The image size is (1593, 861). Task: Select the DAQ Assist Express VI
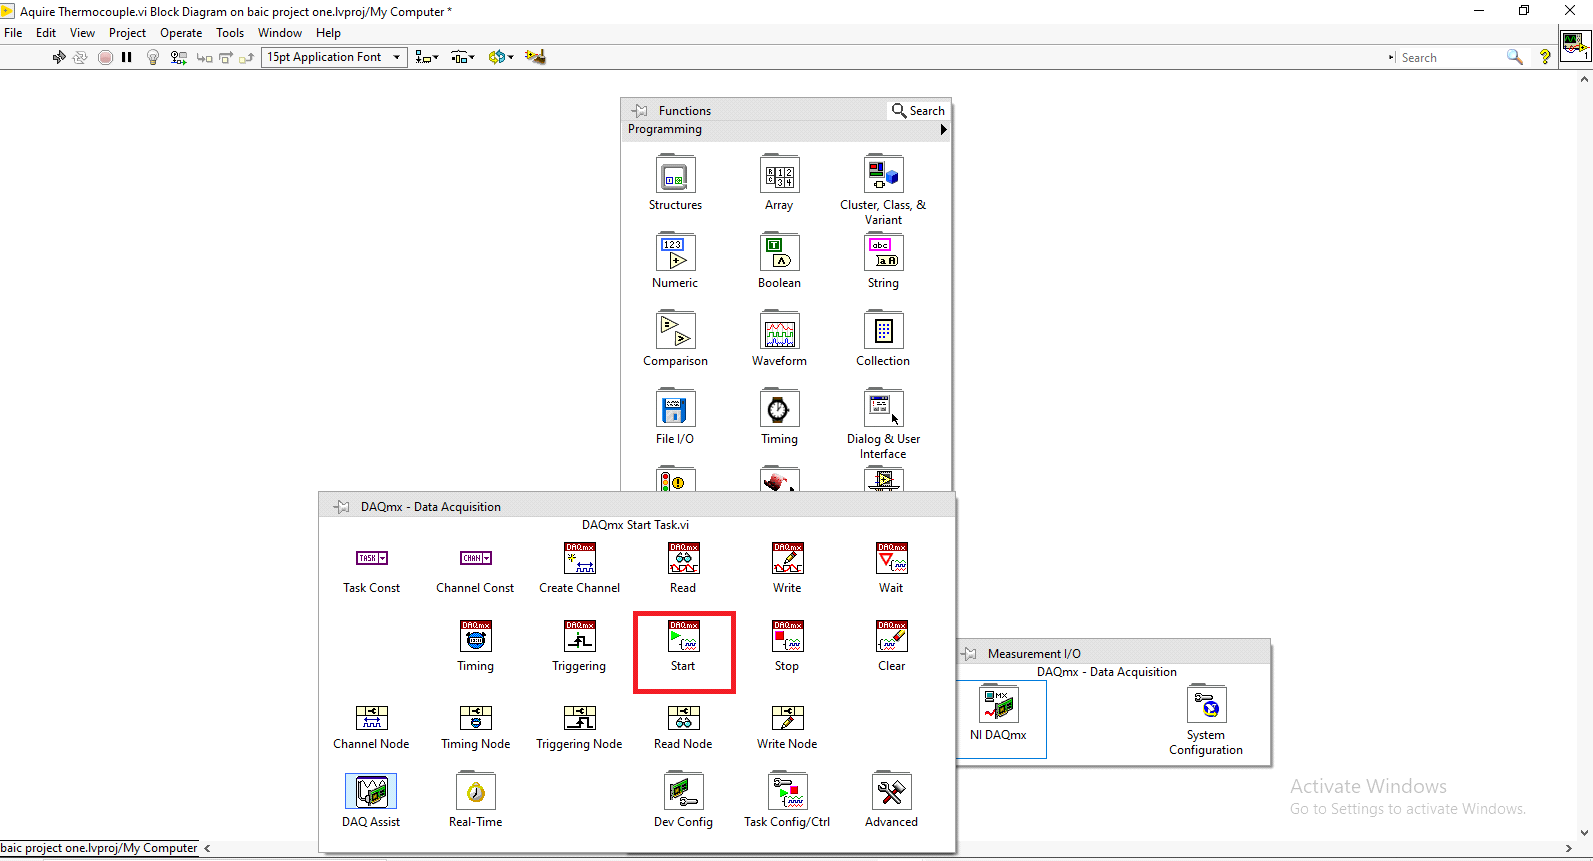coord(371,791)
